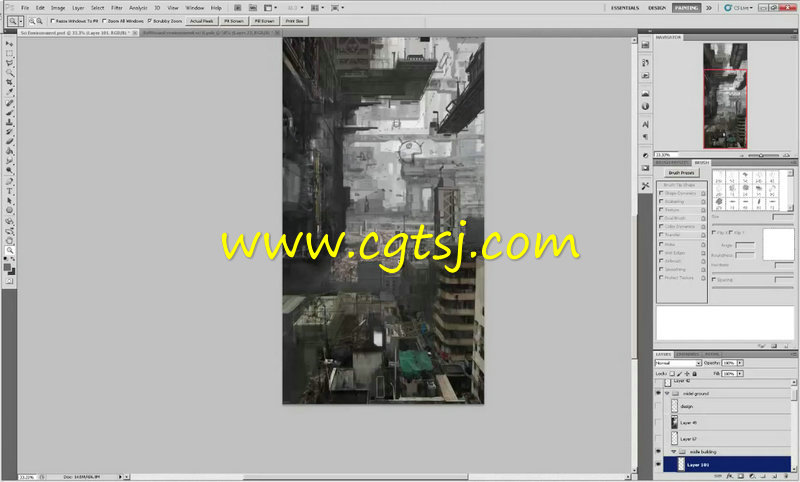Enable Shape Dynamics in Brush panel
Viewport: 800px width, 482px height.
click(x=661, y=193)
